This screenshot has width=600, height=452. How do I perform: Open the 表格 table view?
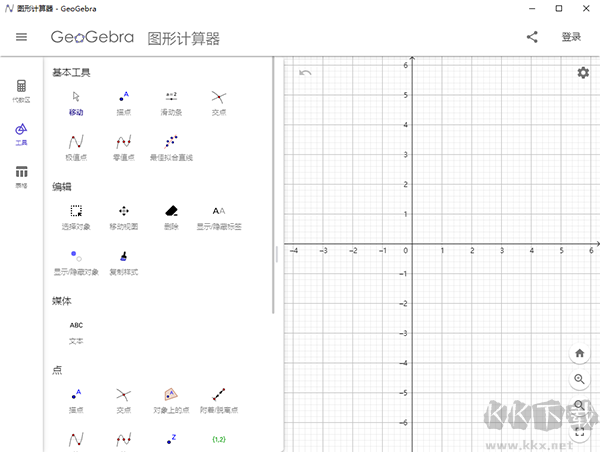(x=21, y=177)
